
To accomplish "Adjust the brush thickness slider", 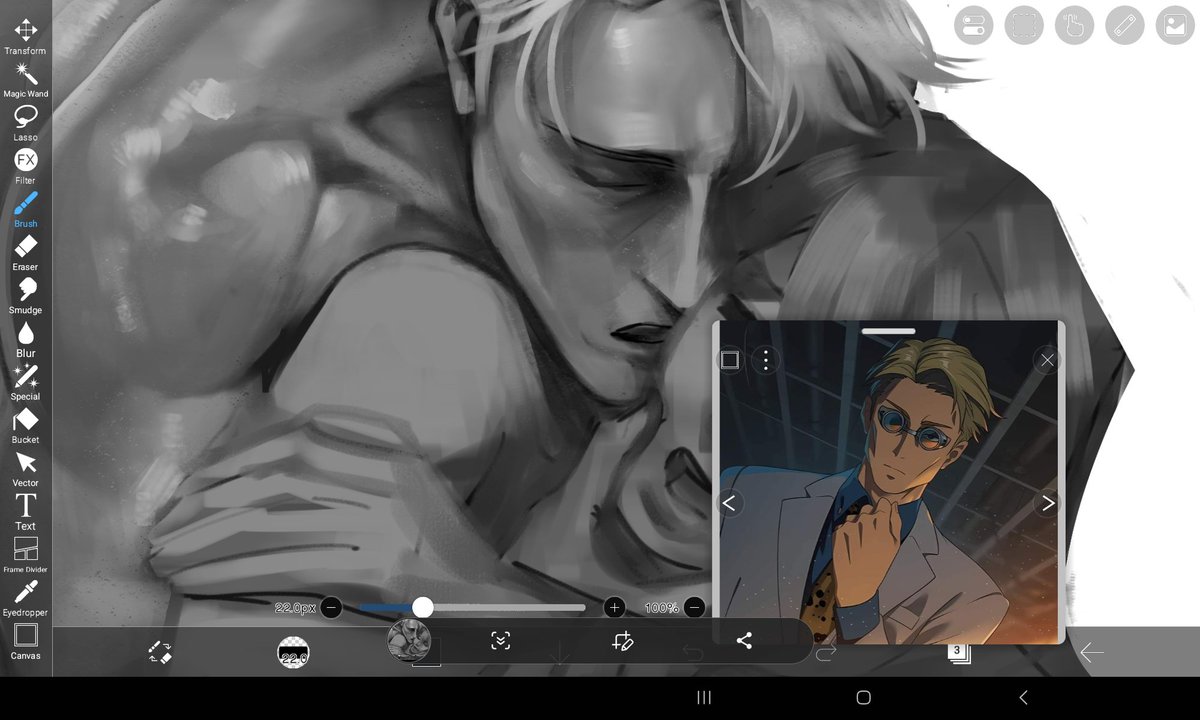I will coord(472,607).
